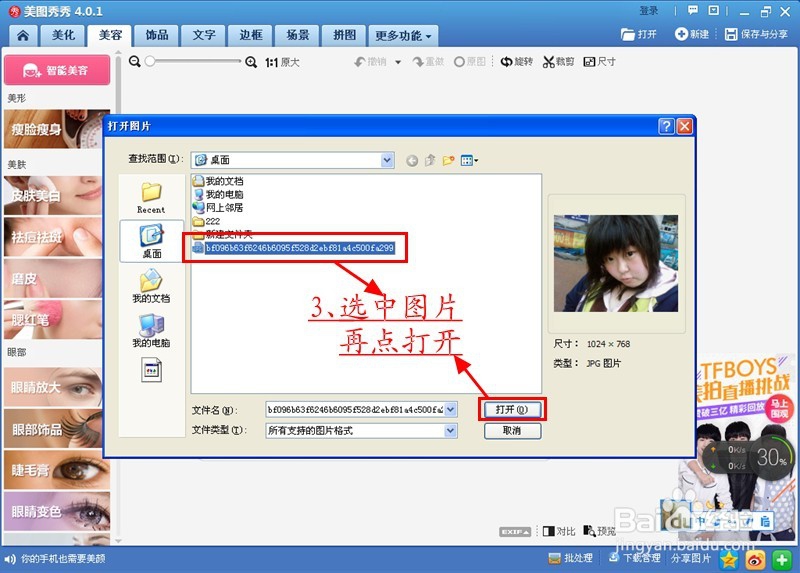Screen dimensions: 800x573
Task: Click the 登录 login link
Action: pyautogui.click(x=648, y=11)
